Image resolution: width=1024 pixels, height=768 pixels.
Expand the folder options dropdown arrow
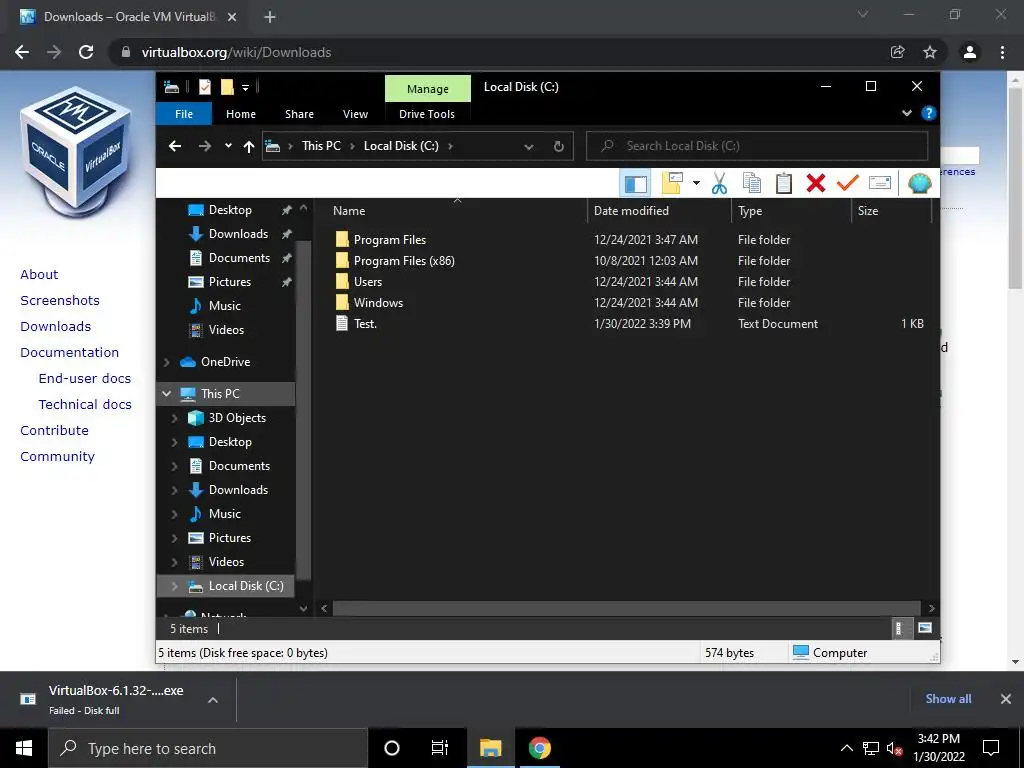click(x=696, y=184)
